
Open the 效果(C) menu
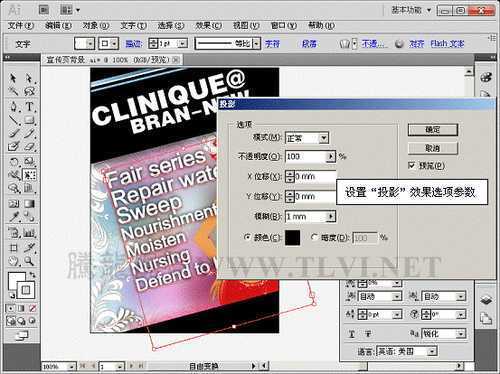point(209,26)
